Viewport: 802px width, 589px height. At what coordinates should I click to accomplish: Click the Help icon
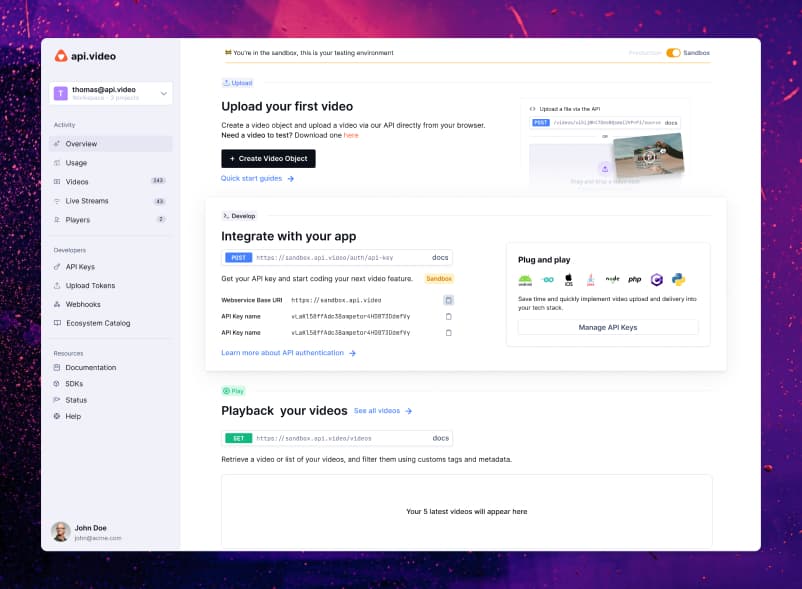[57, 416]
